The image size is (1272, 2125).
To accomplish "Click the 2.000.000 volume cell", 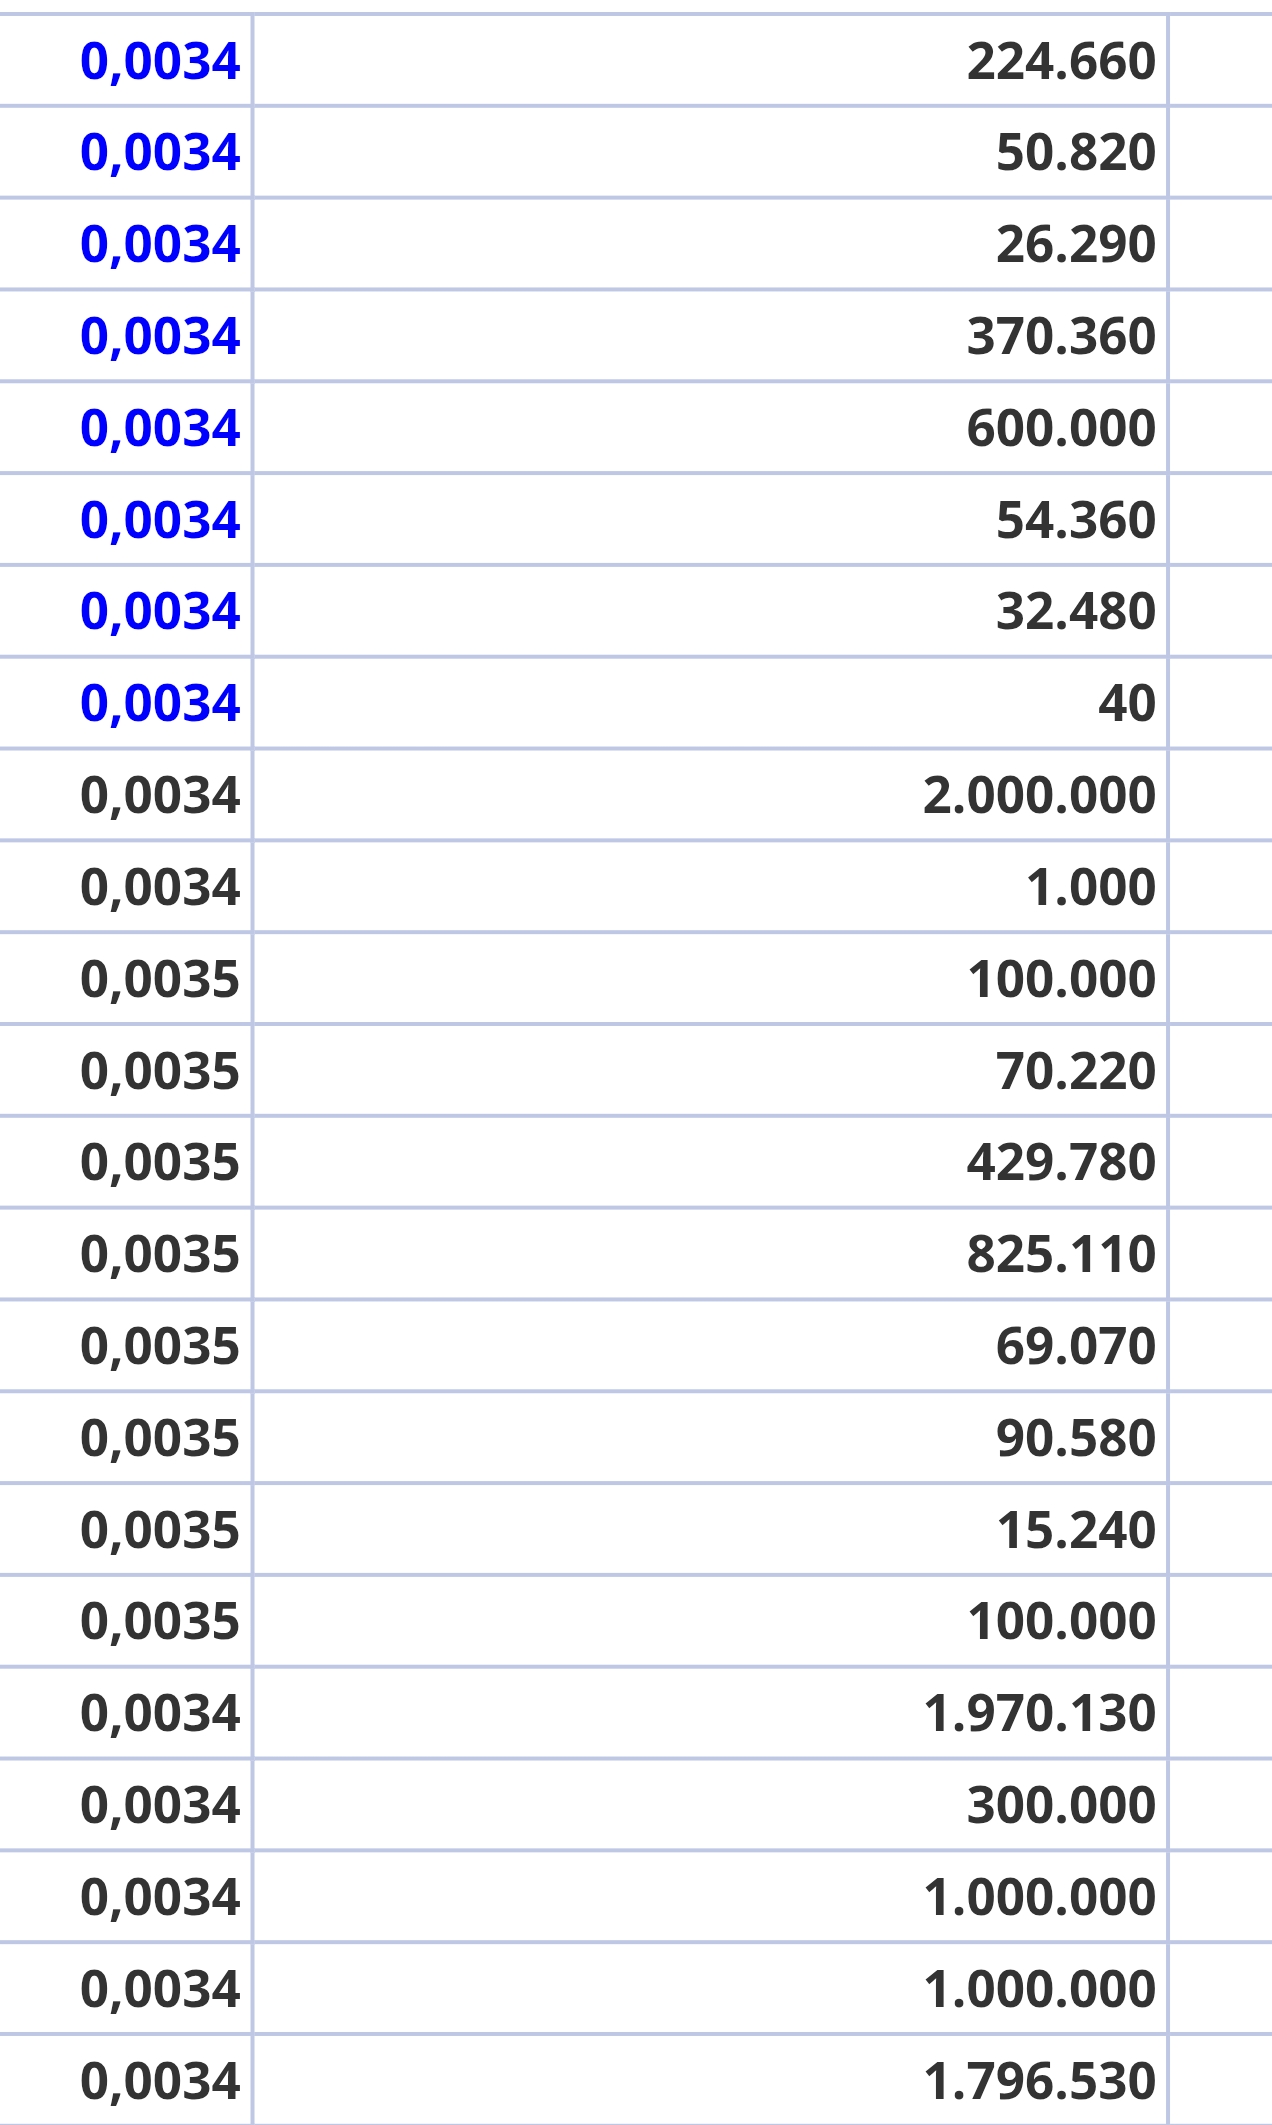I will [710, 795].
